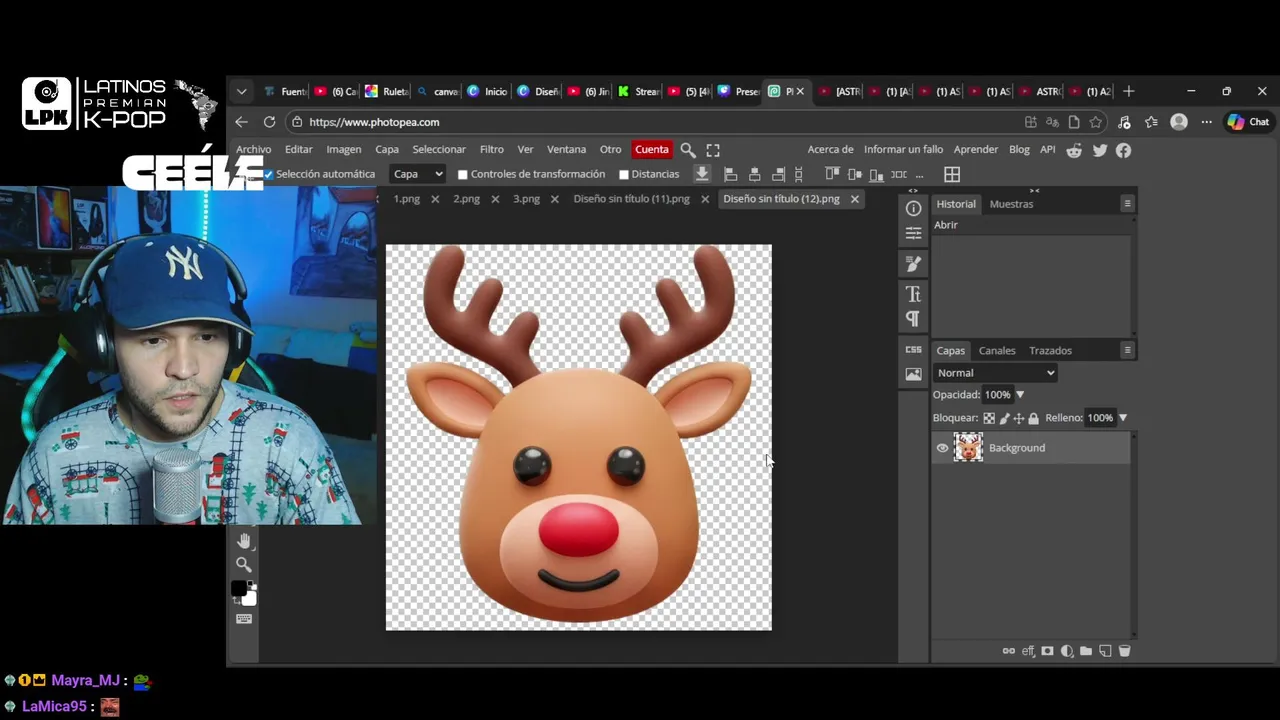1280x720 pixels.
Task: Open the Info panel icon
Action: [x=913, y=208]
